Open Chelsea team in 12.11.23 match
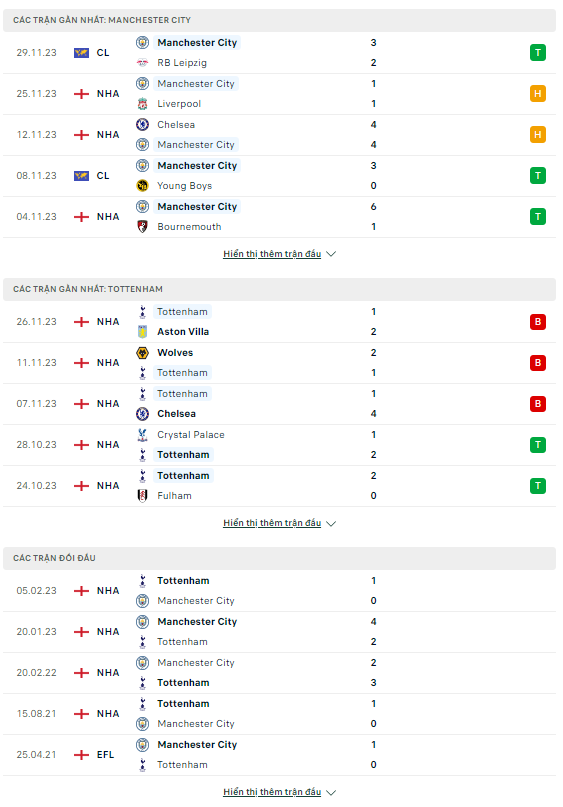This screenshot has width=563, height=807. pyautogui.click(x=176, y=125)
